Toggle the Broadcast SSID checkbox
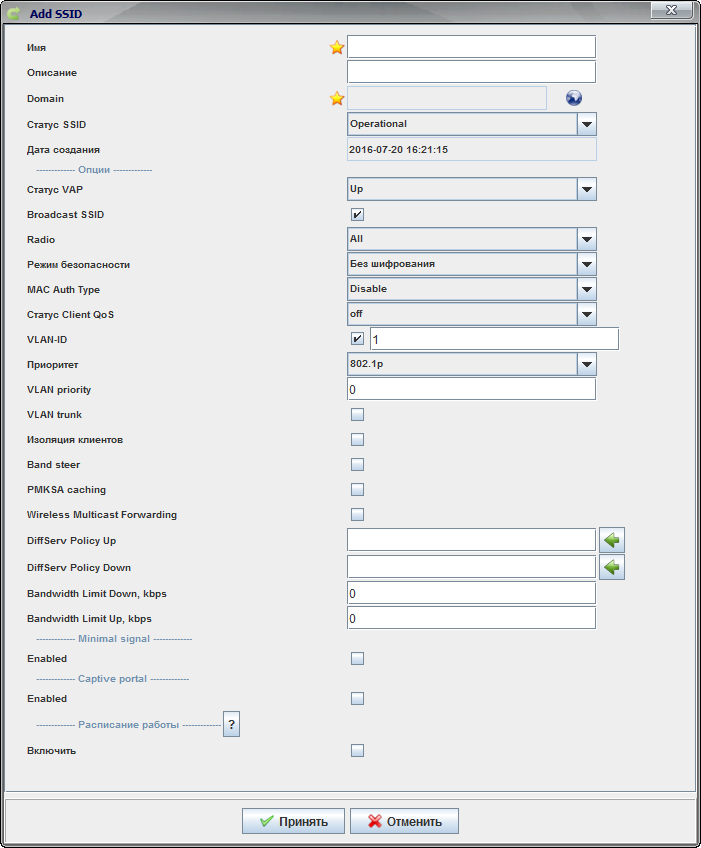 tap(357, 214)
